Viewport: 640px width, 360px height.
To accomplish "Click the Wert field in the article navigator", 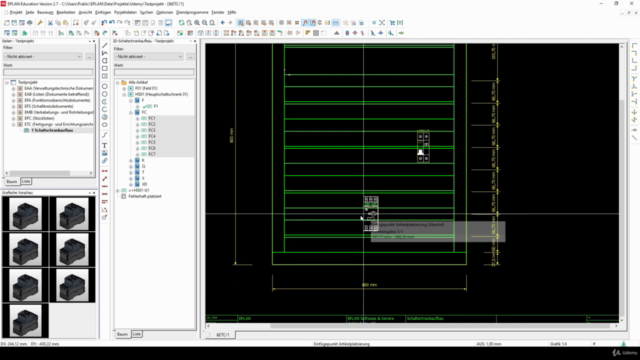I will pos(154,72).
